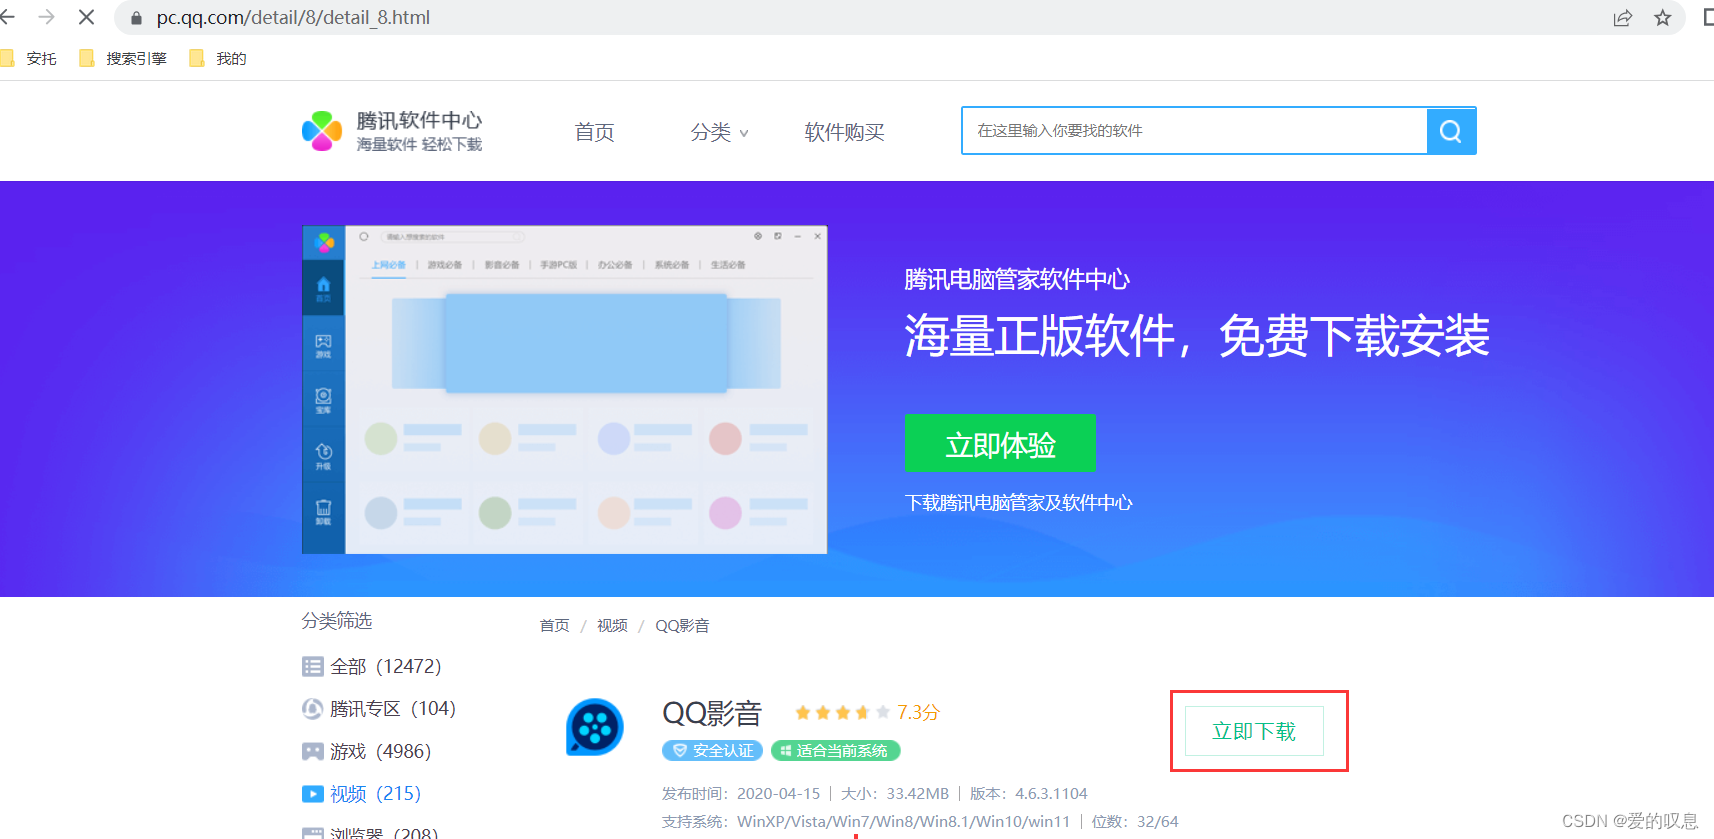This screenshot has width=1714, height=839.
Task: Click the 视频 breadcrumb link
Action: 612,626
